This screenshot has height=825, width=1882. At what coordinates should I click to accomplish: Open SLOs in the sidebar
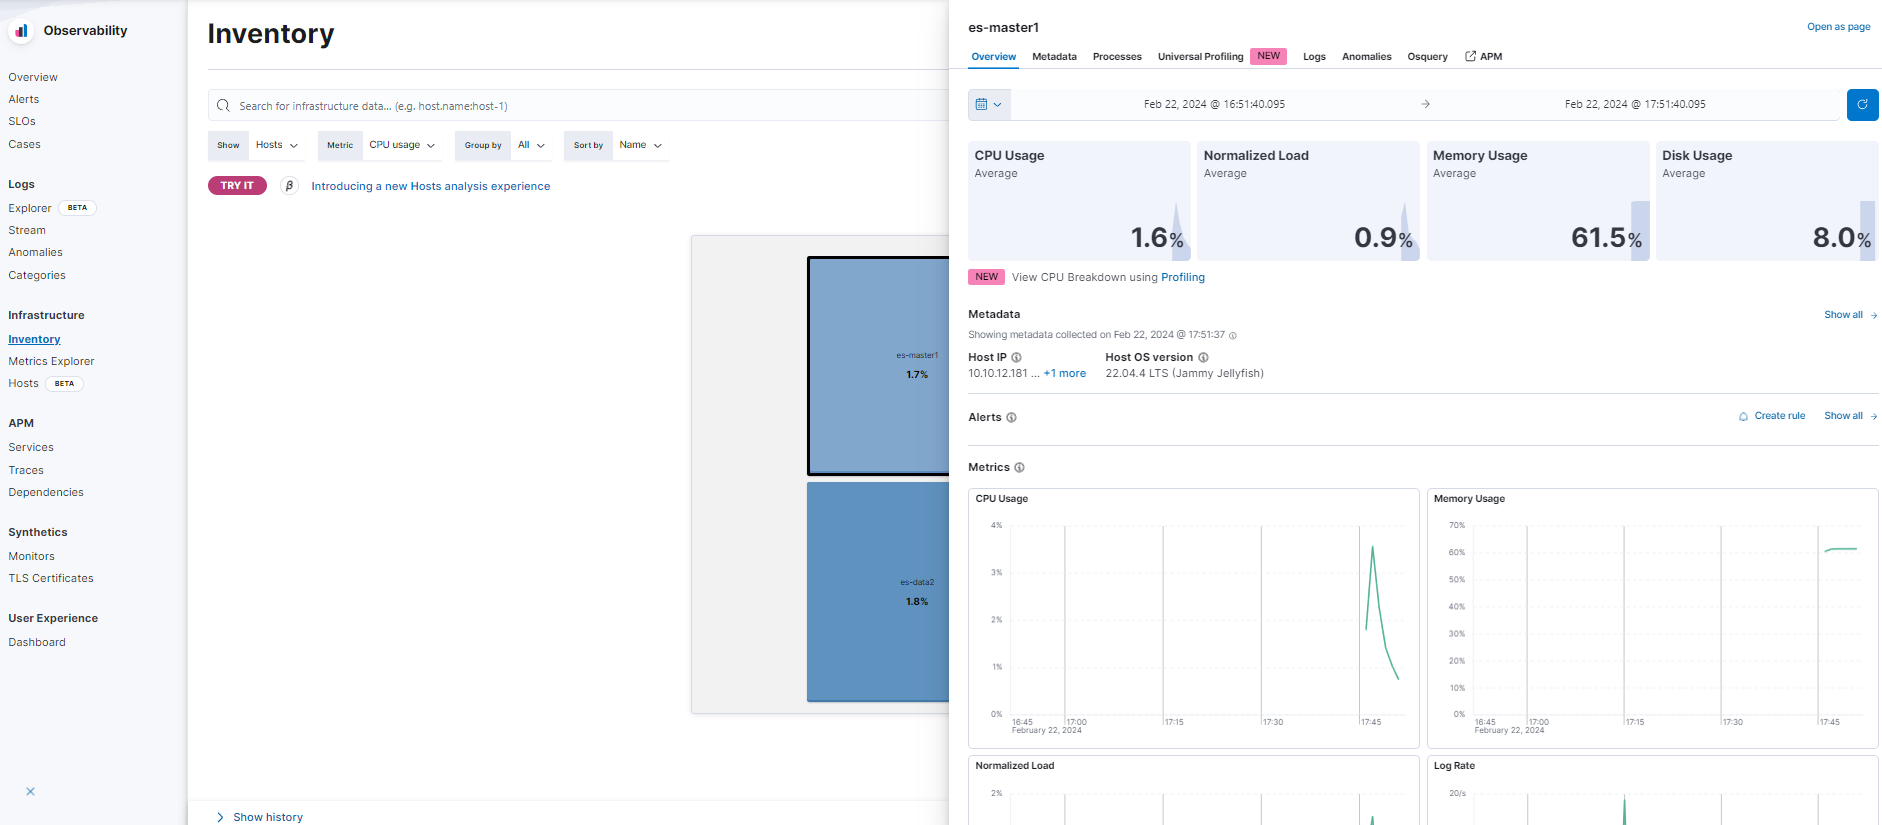(x=22, y=121)
